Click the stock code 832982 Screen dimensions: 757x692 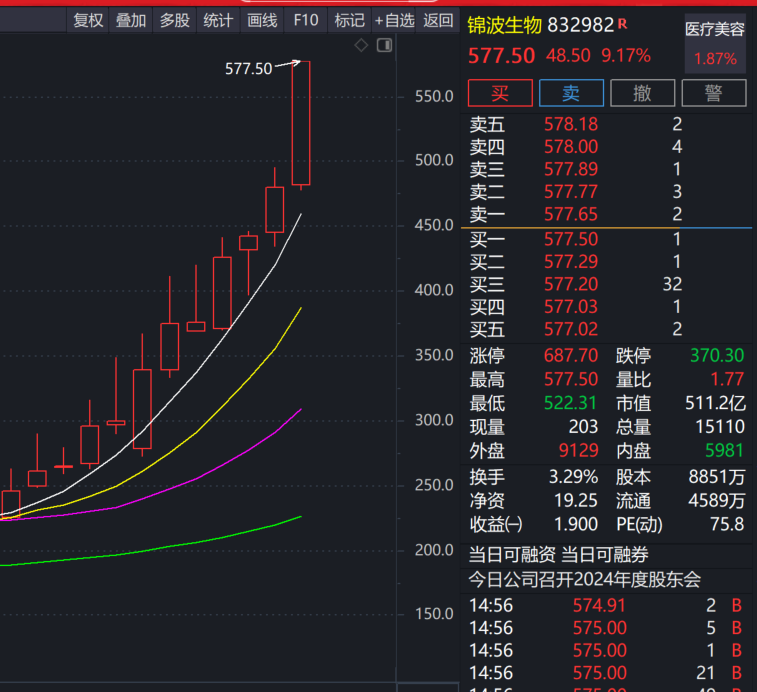[x=580, y=25]
